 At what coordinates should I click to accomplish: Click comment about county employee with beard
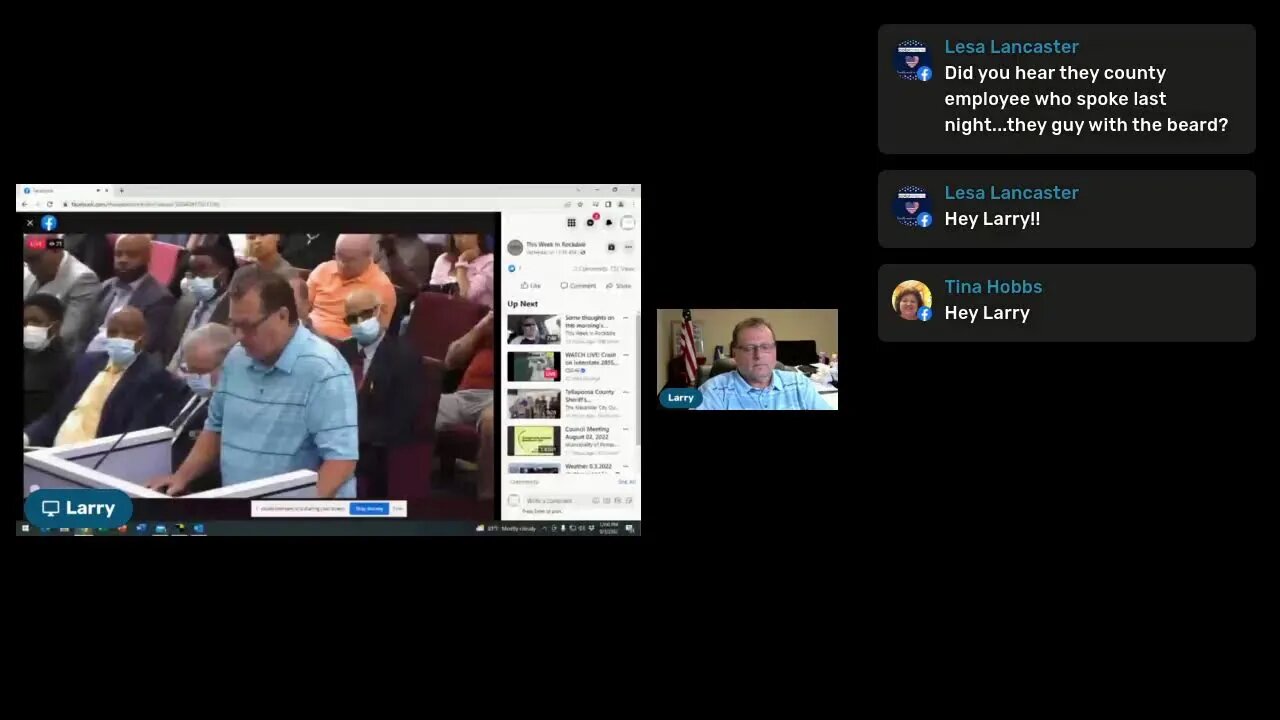pos(1086,99)
